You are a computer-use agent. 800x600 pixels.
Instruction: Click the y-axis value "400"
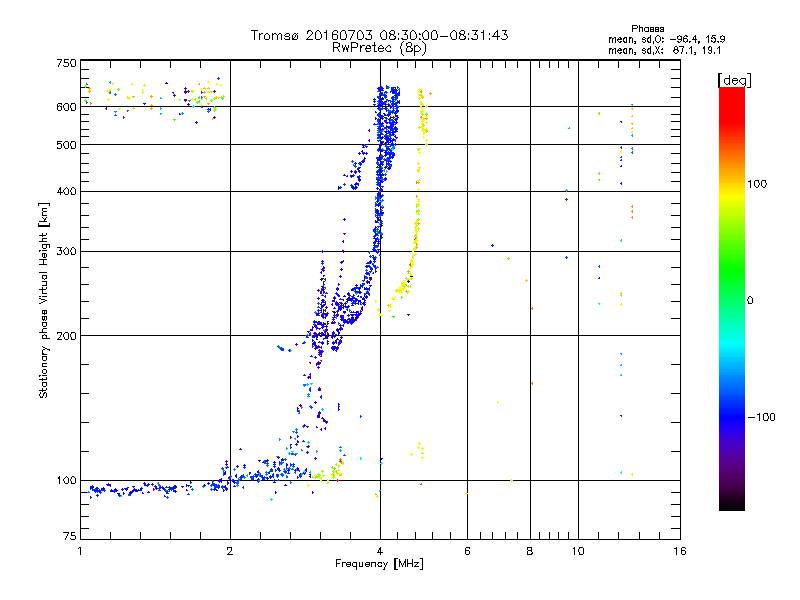66,191
